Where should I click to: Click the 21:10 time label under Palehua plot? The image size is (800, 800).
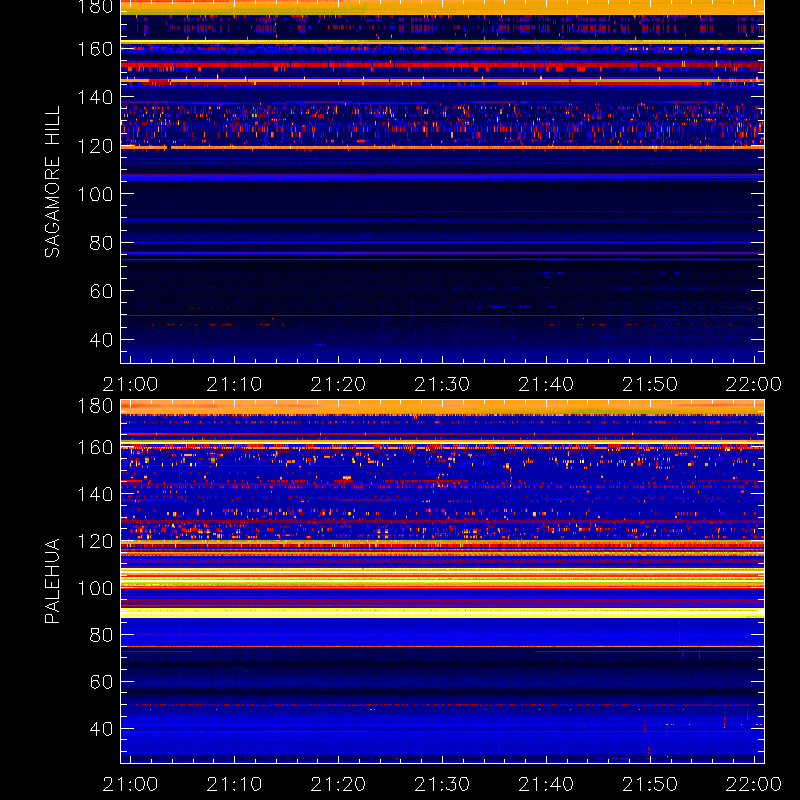[x=234, y=784]
